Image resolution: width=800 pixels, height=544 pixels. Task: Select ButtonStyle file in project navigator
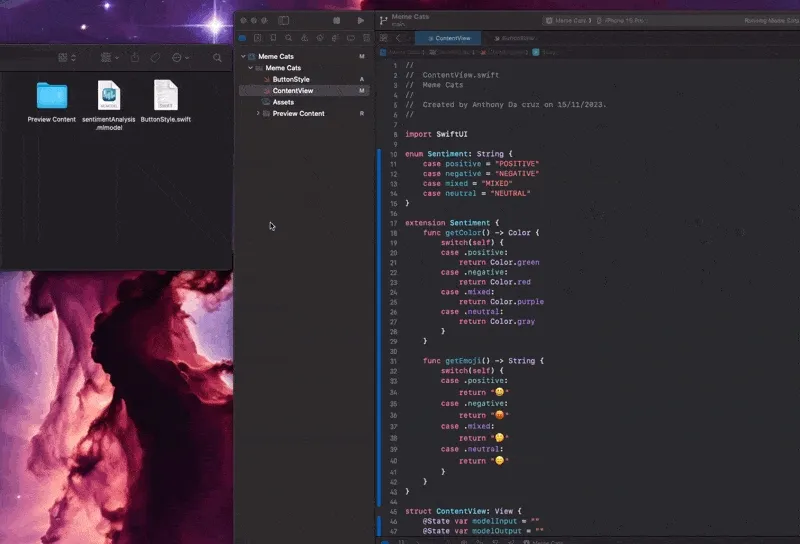[x=291, y=79]
